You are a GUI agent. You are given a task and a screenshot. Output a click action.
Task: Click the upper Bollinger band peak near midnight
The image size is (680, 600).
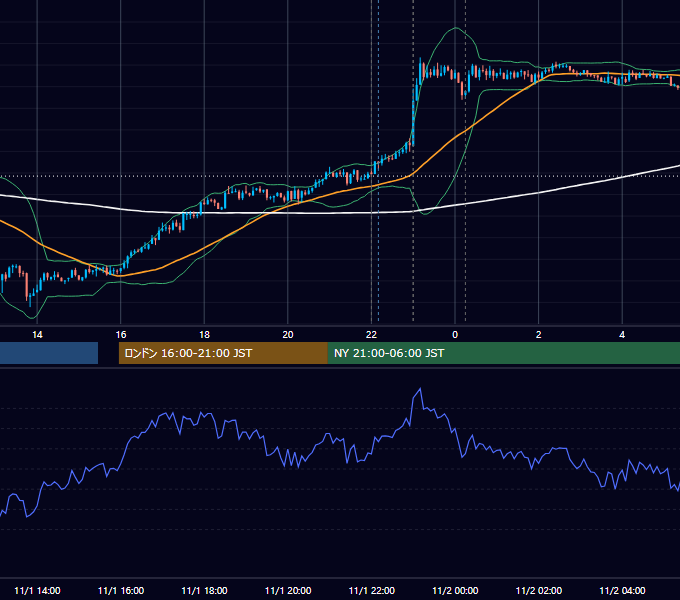pyautogui.click(x=455, y=28)
